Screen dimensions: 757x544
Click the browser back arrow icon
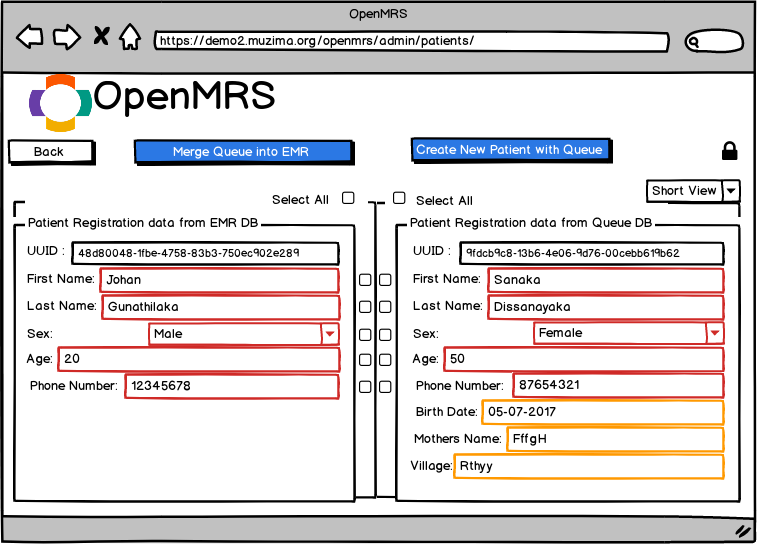(x=30, y=37)
